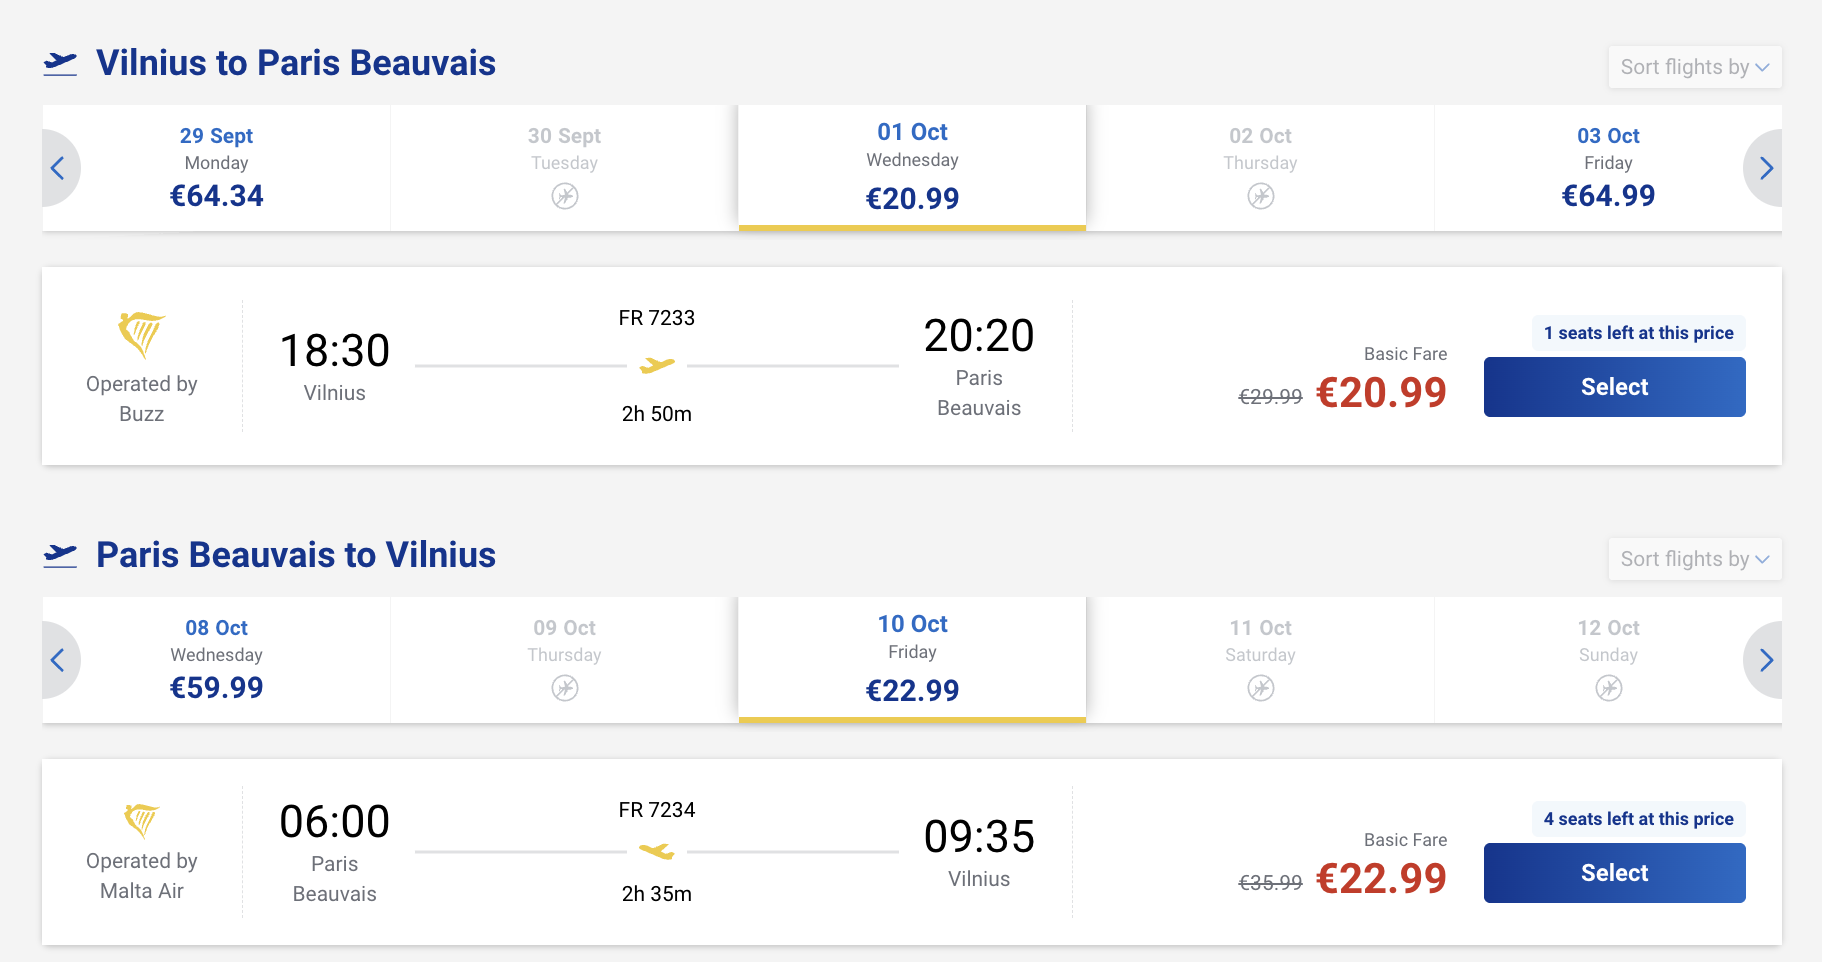This screenshot has height=962, width=1822.
Task: Click the plane icon on FR 7234 route
Action: (657, 852)
